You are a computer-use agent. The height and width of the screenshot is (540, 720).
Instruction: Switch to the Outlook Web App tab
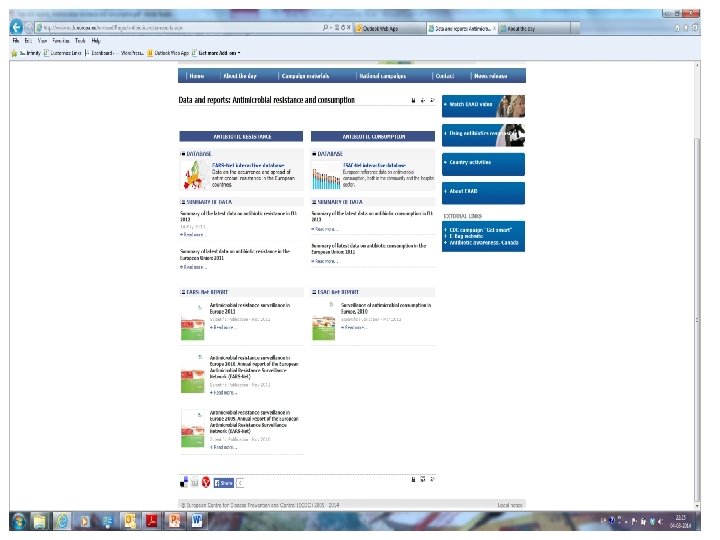pyautogui.click(x=390, y=28)
